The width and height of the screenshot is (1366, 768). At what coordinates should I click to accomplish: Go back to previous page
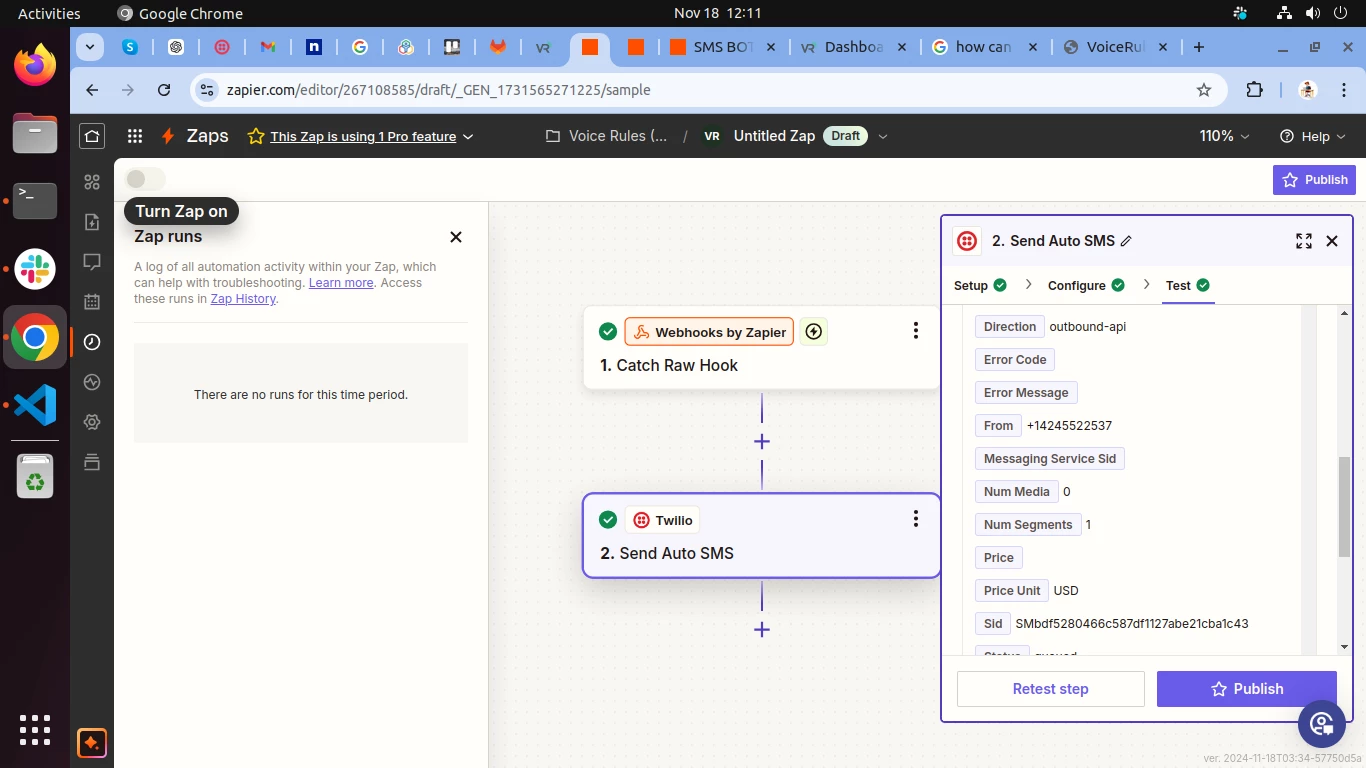tap(92, 90)
